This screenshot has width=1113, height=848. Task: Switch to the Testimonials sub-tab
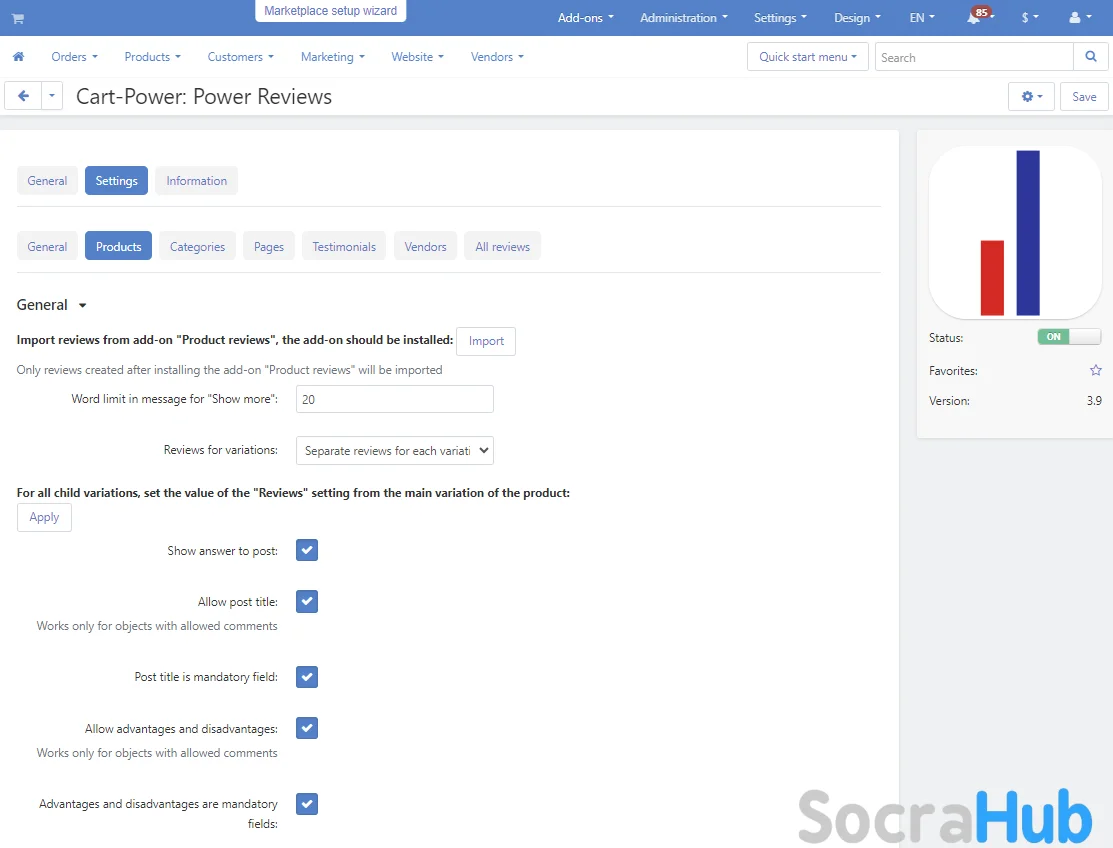344,246
